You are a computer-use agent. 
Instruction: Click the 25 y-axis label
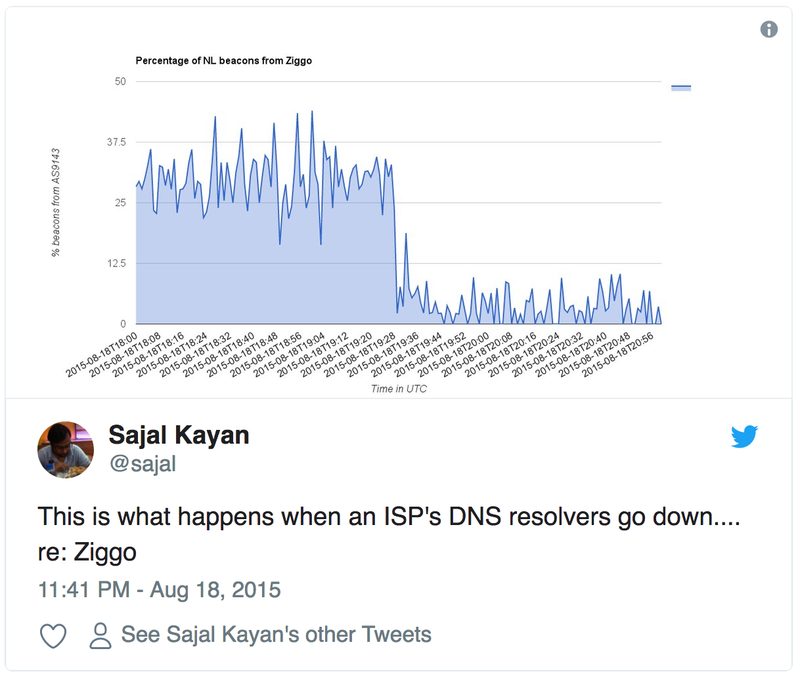click(x=119, y=203)
